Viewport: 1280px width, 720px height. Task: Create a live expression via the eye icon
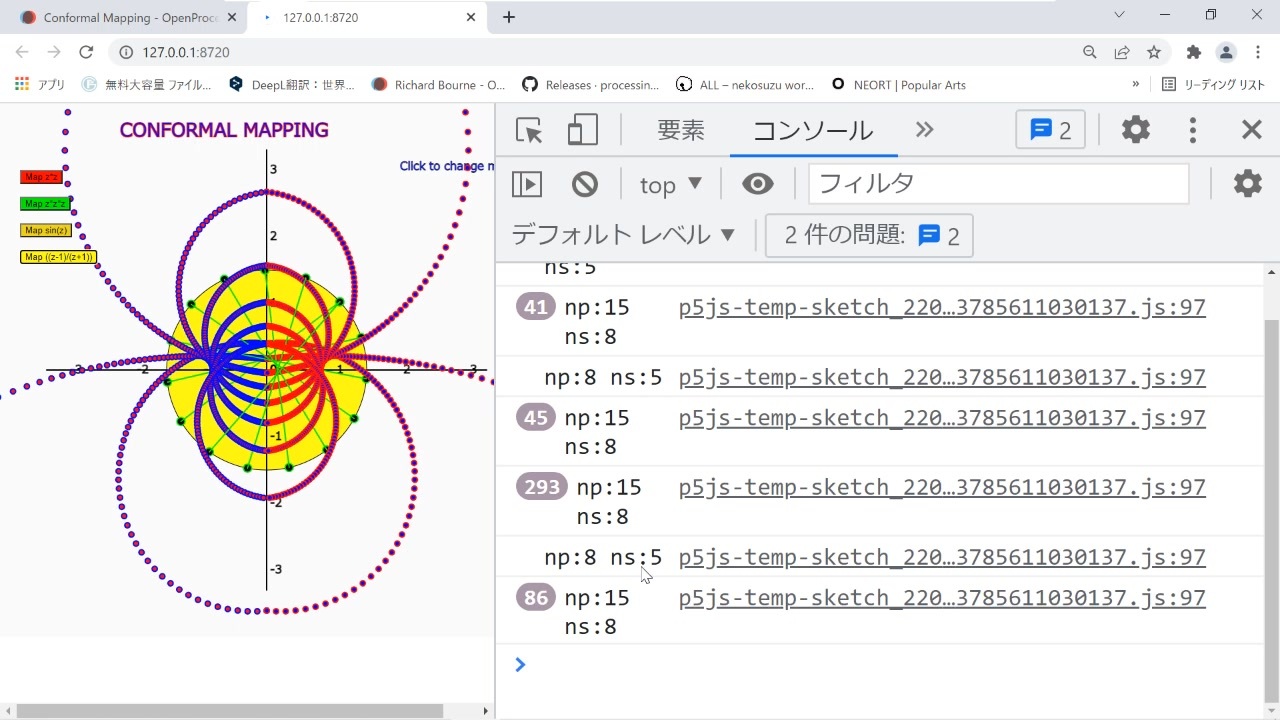click(758, 183)
